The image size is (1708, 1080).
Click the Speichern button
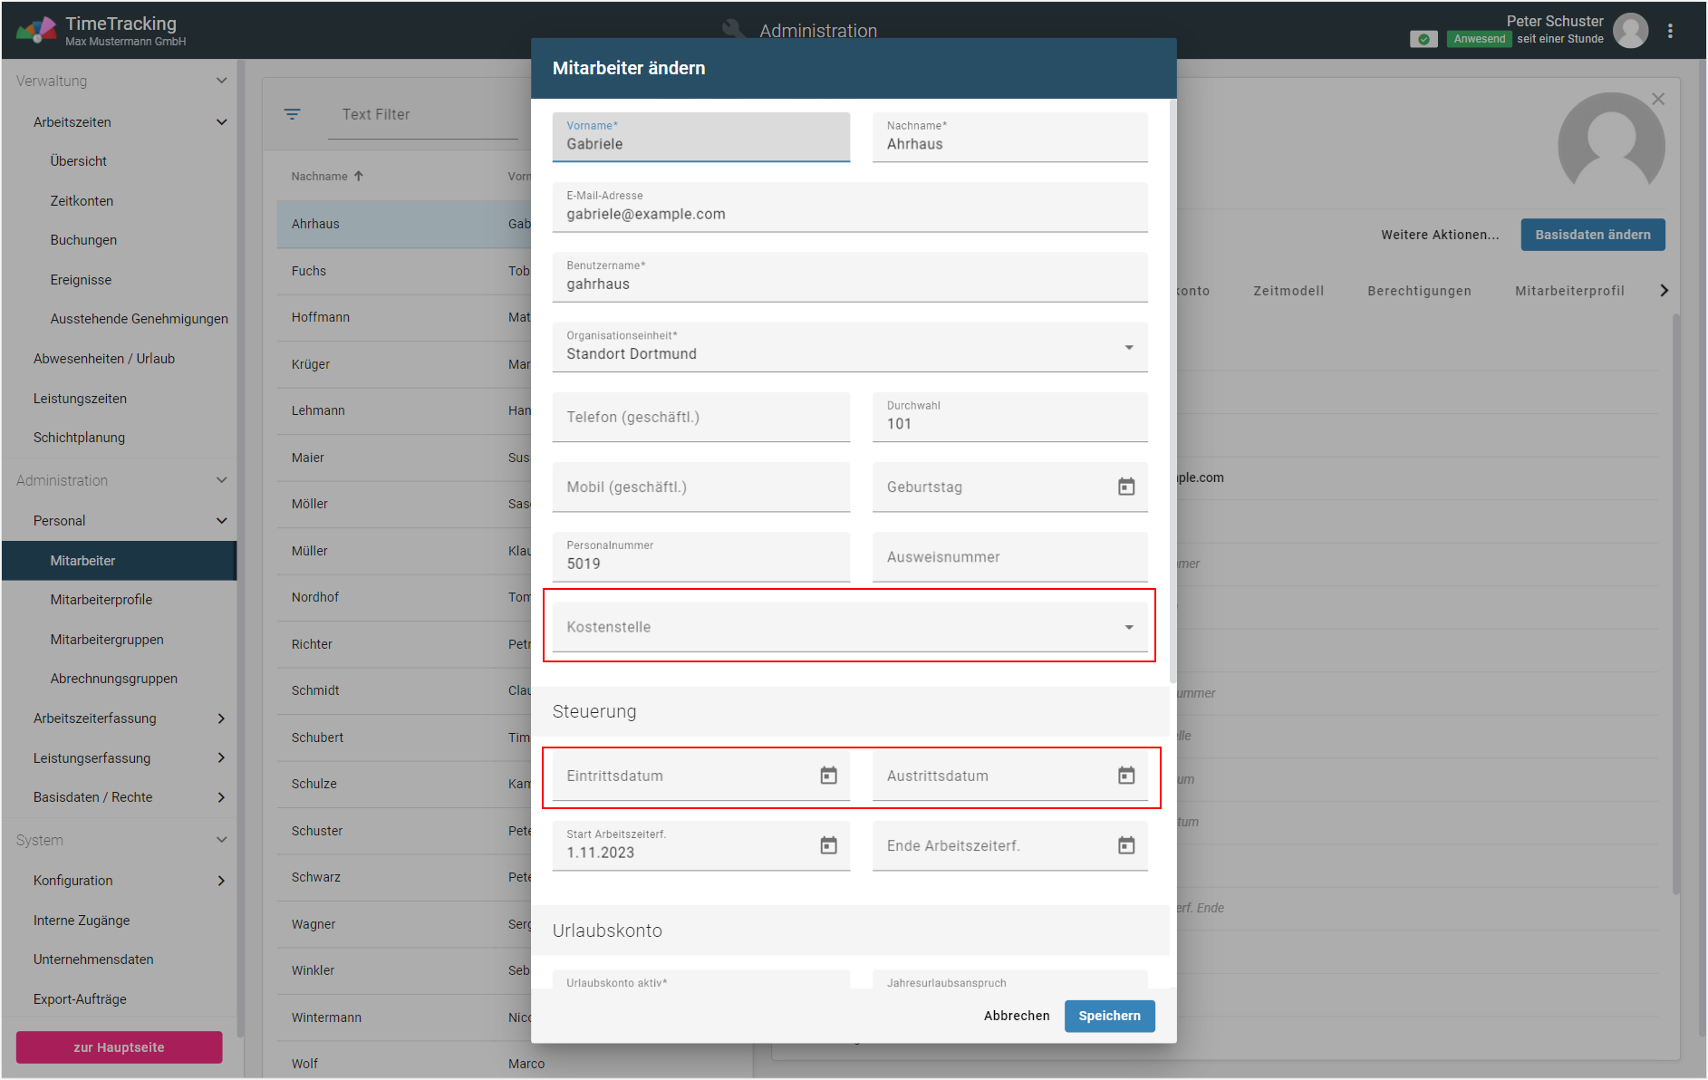1109,1016
